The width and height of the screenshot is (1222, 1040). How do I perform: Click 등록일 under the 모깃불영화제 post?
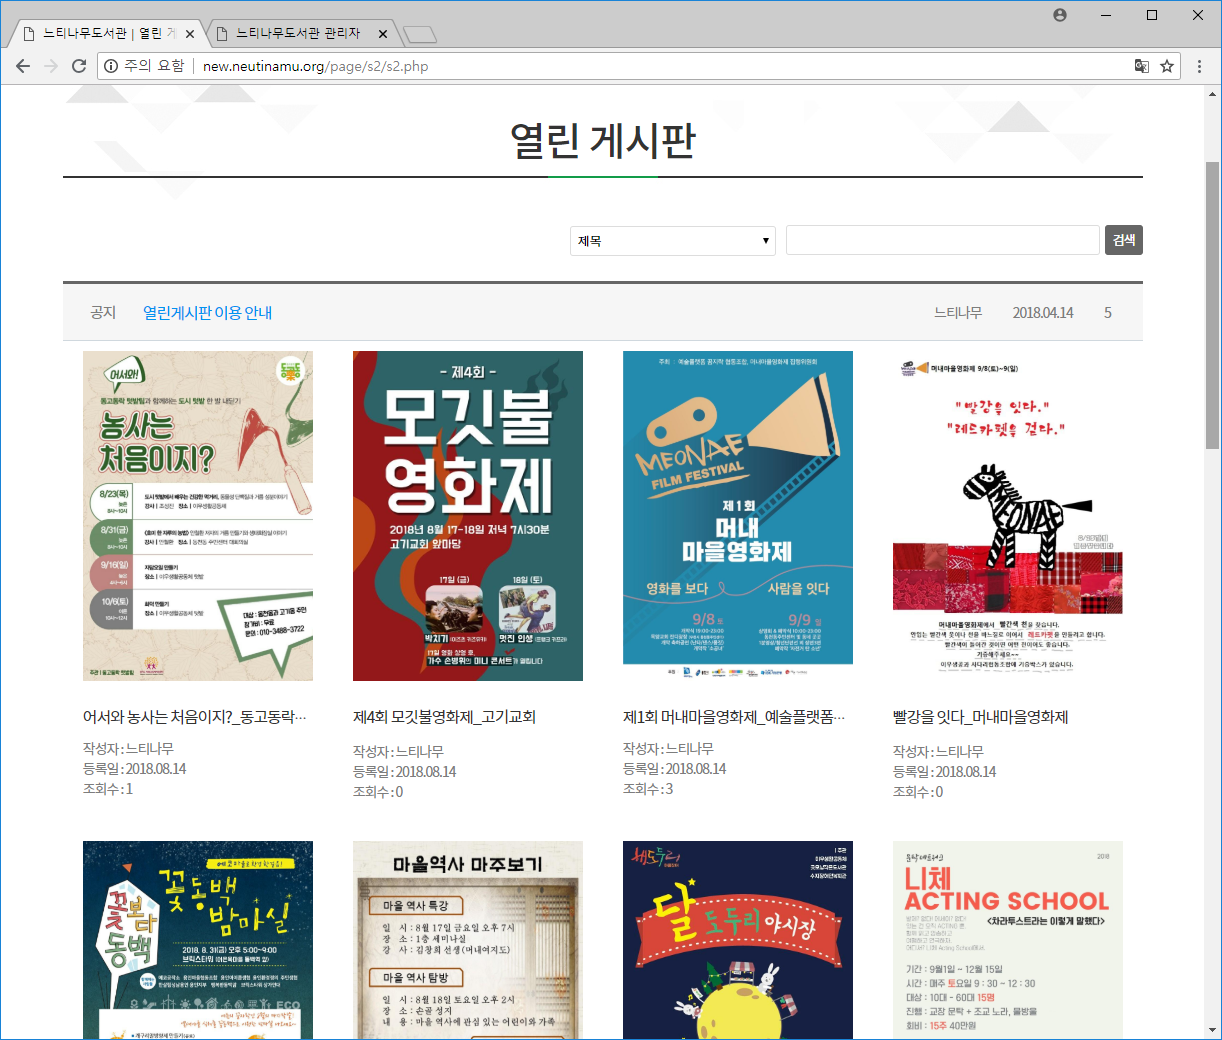[404, 772]
